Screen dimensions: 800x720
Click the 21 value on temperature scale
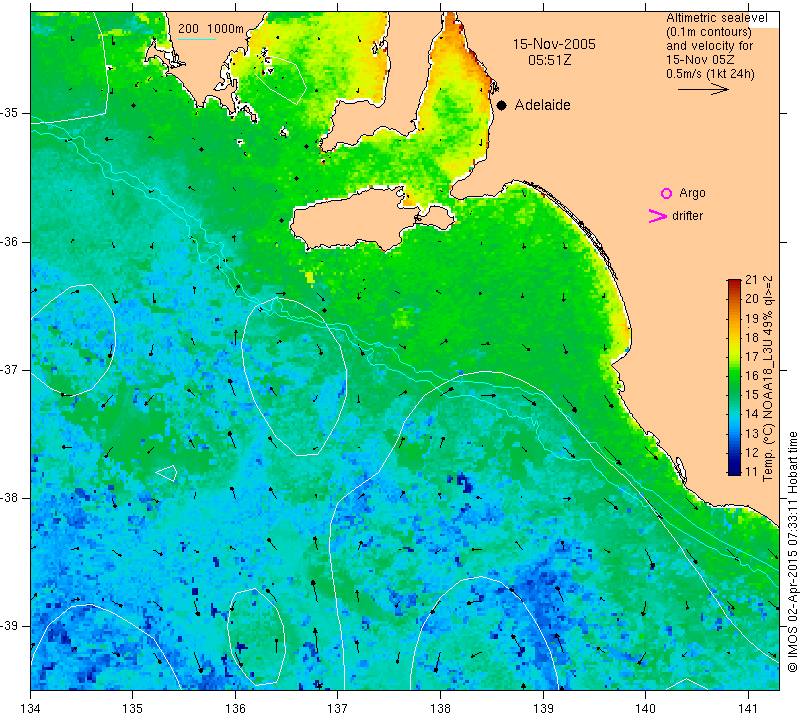(x=752, y=280)
